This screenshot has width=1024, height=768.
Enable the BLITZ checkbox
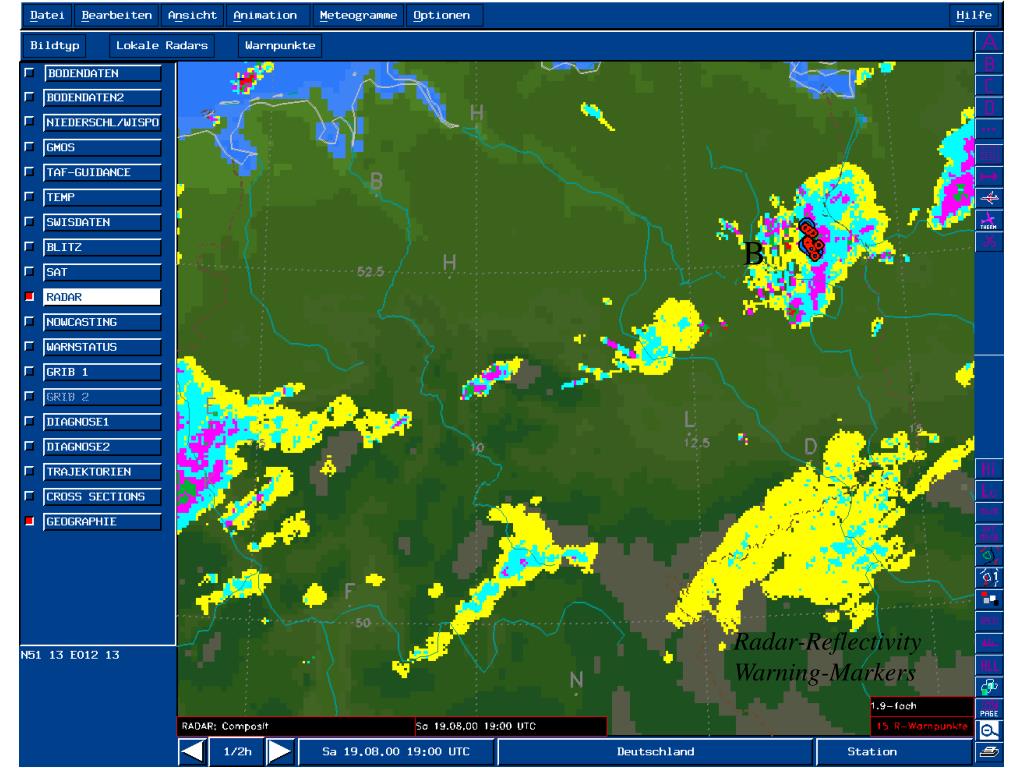point(29,247)
